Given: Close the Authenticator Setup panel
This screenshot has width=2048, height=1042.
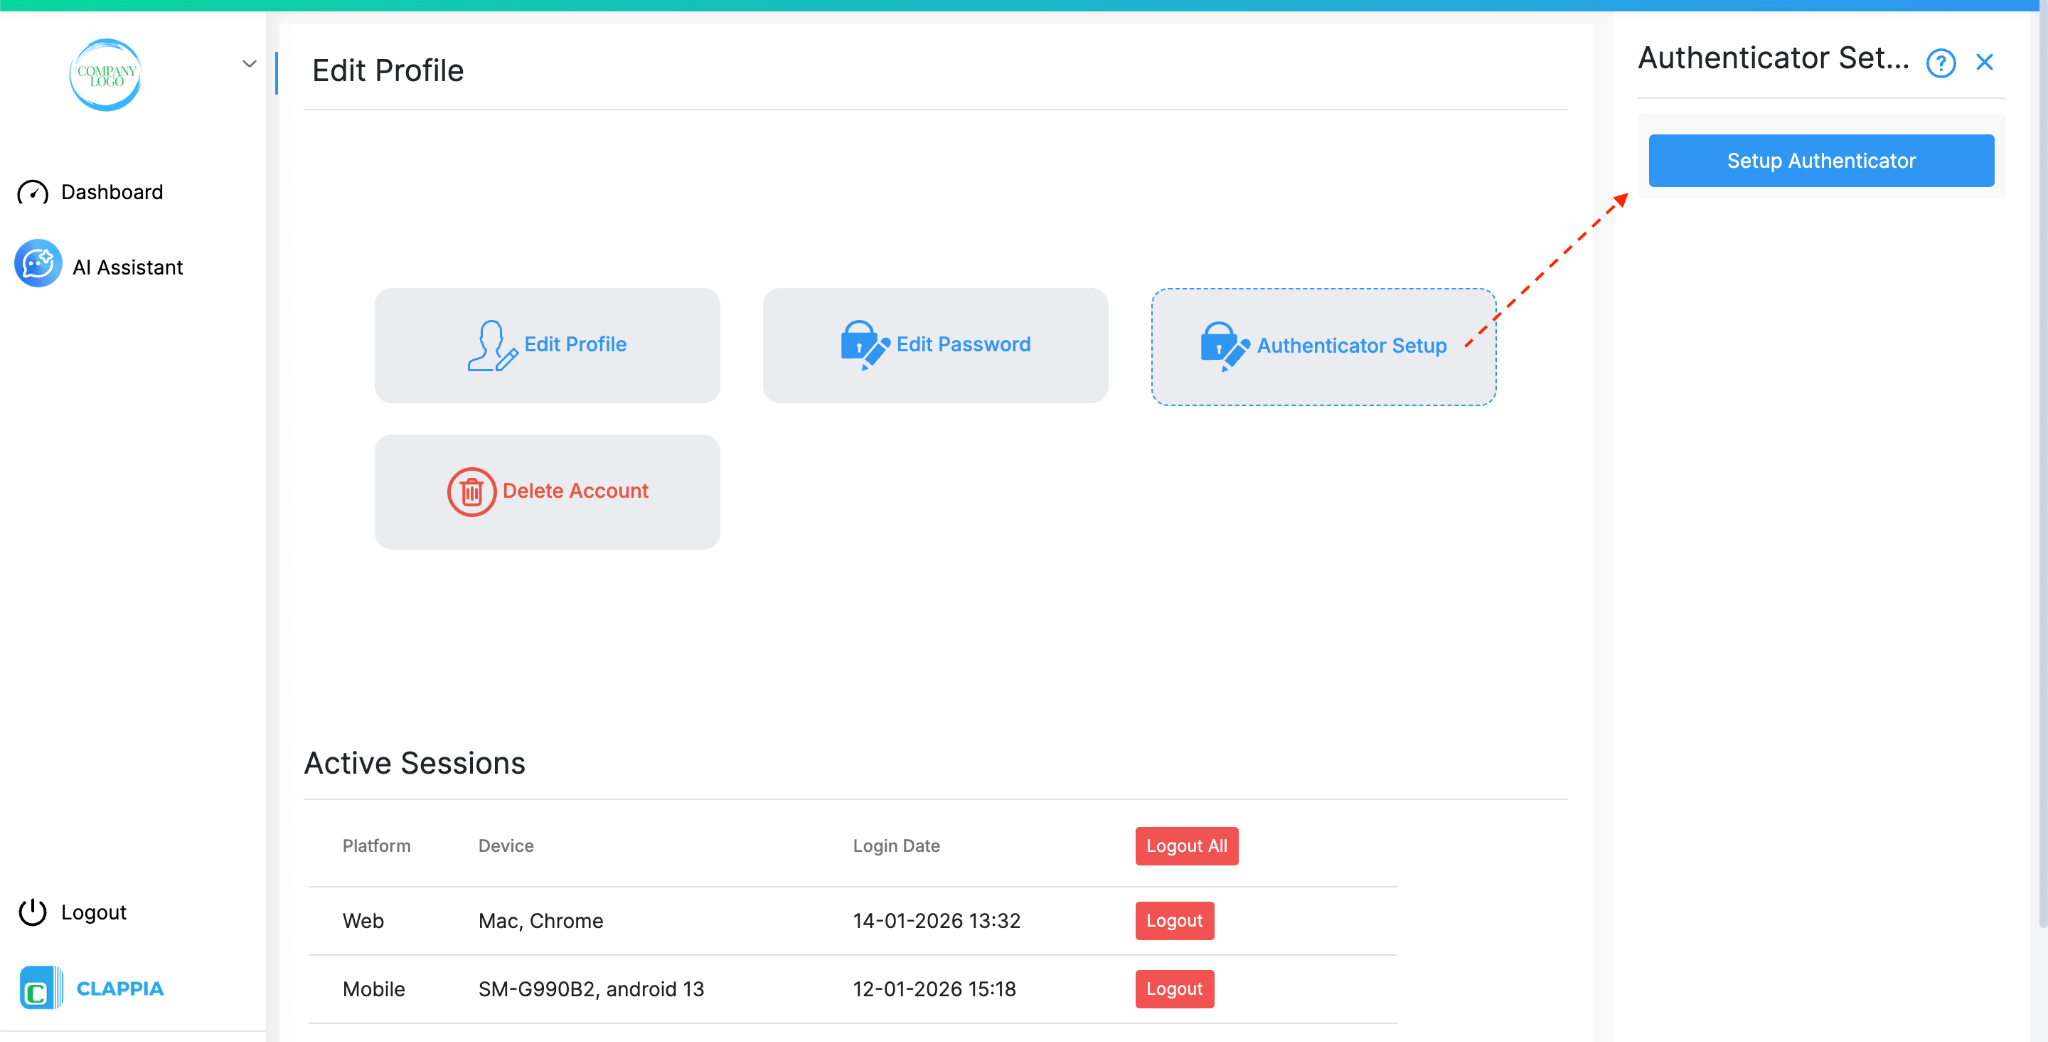Looking at the screenshot, I should (x=1983, y=62).
